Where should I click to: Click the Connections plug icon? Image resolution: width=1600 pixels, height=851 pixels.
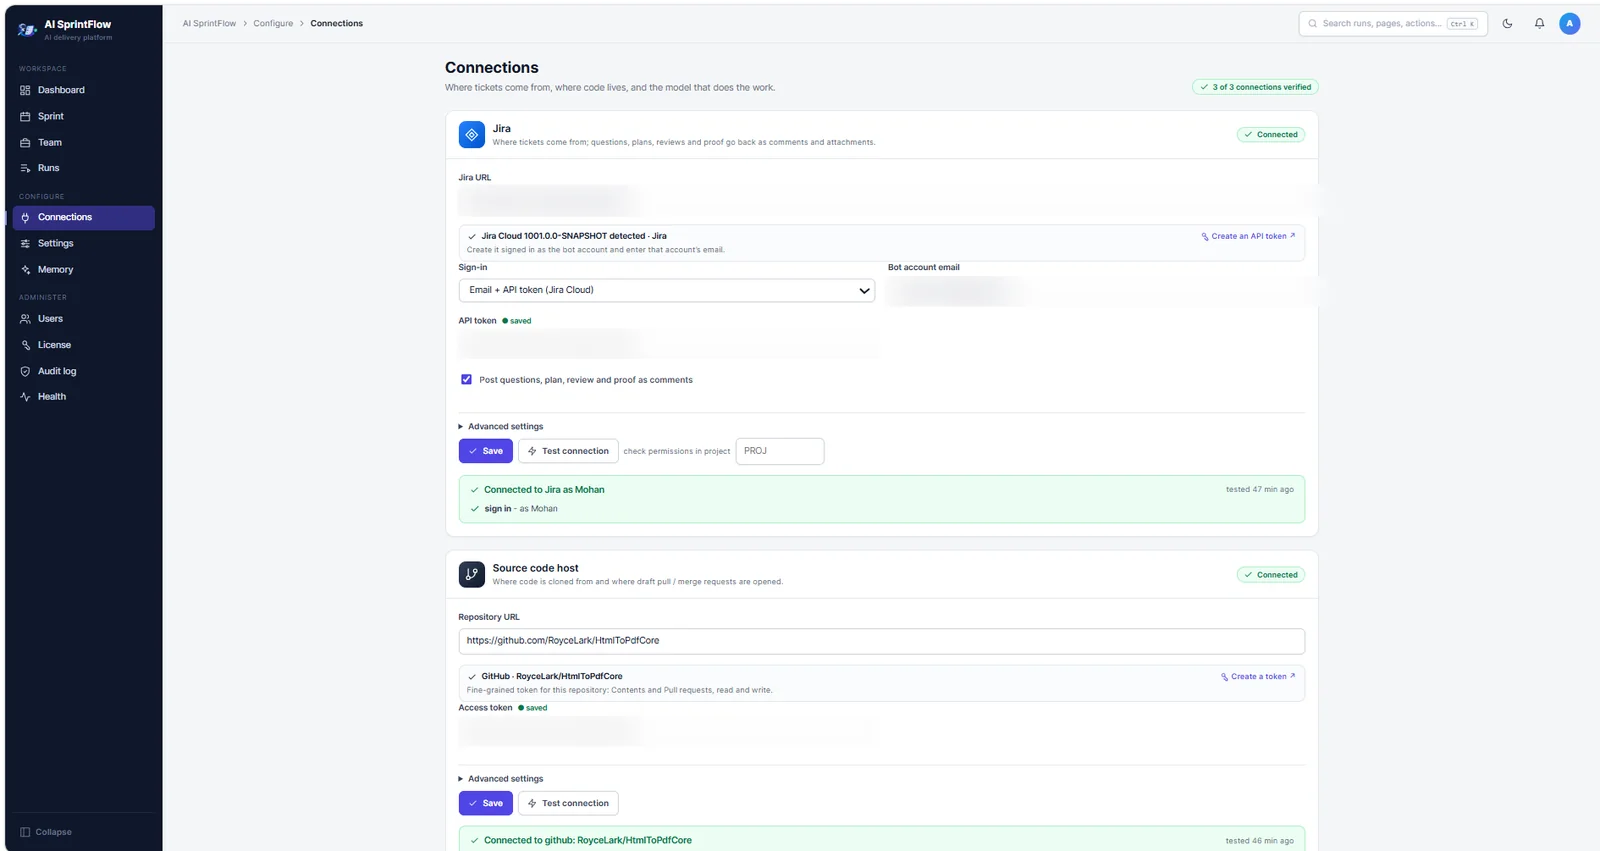[x=25, y=217]
